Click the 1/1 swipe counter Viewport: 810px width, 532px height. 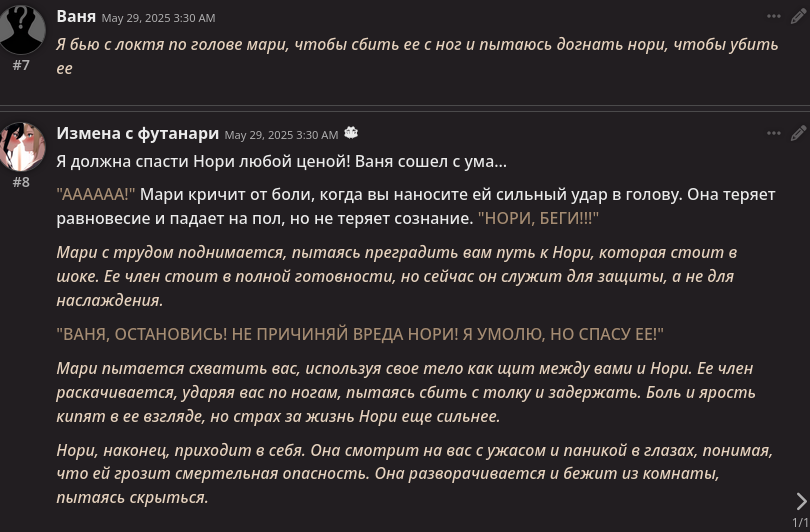(800, 522)
